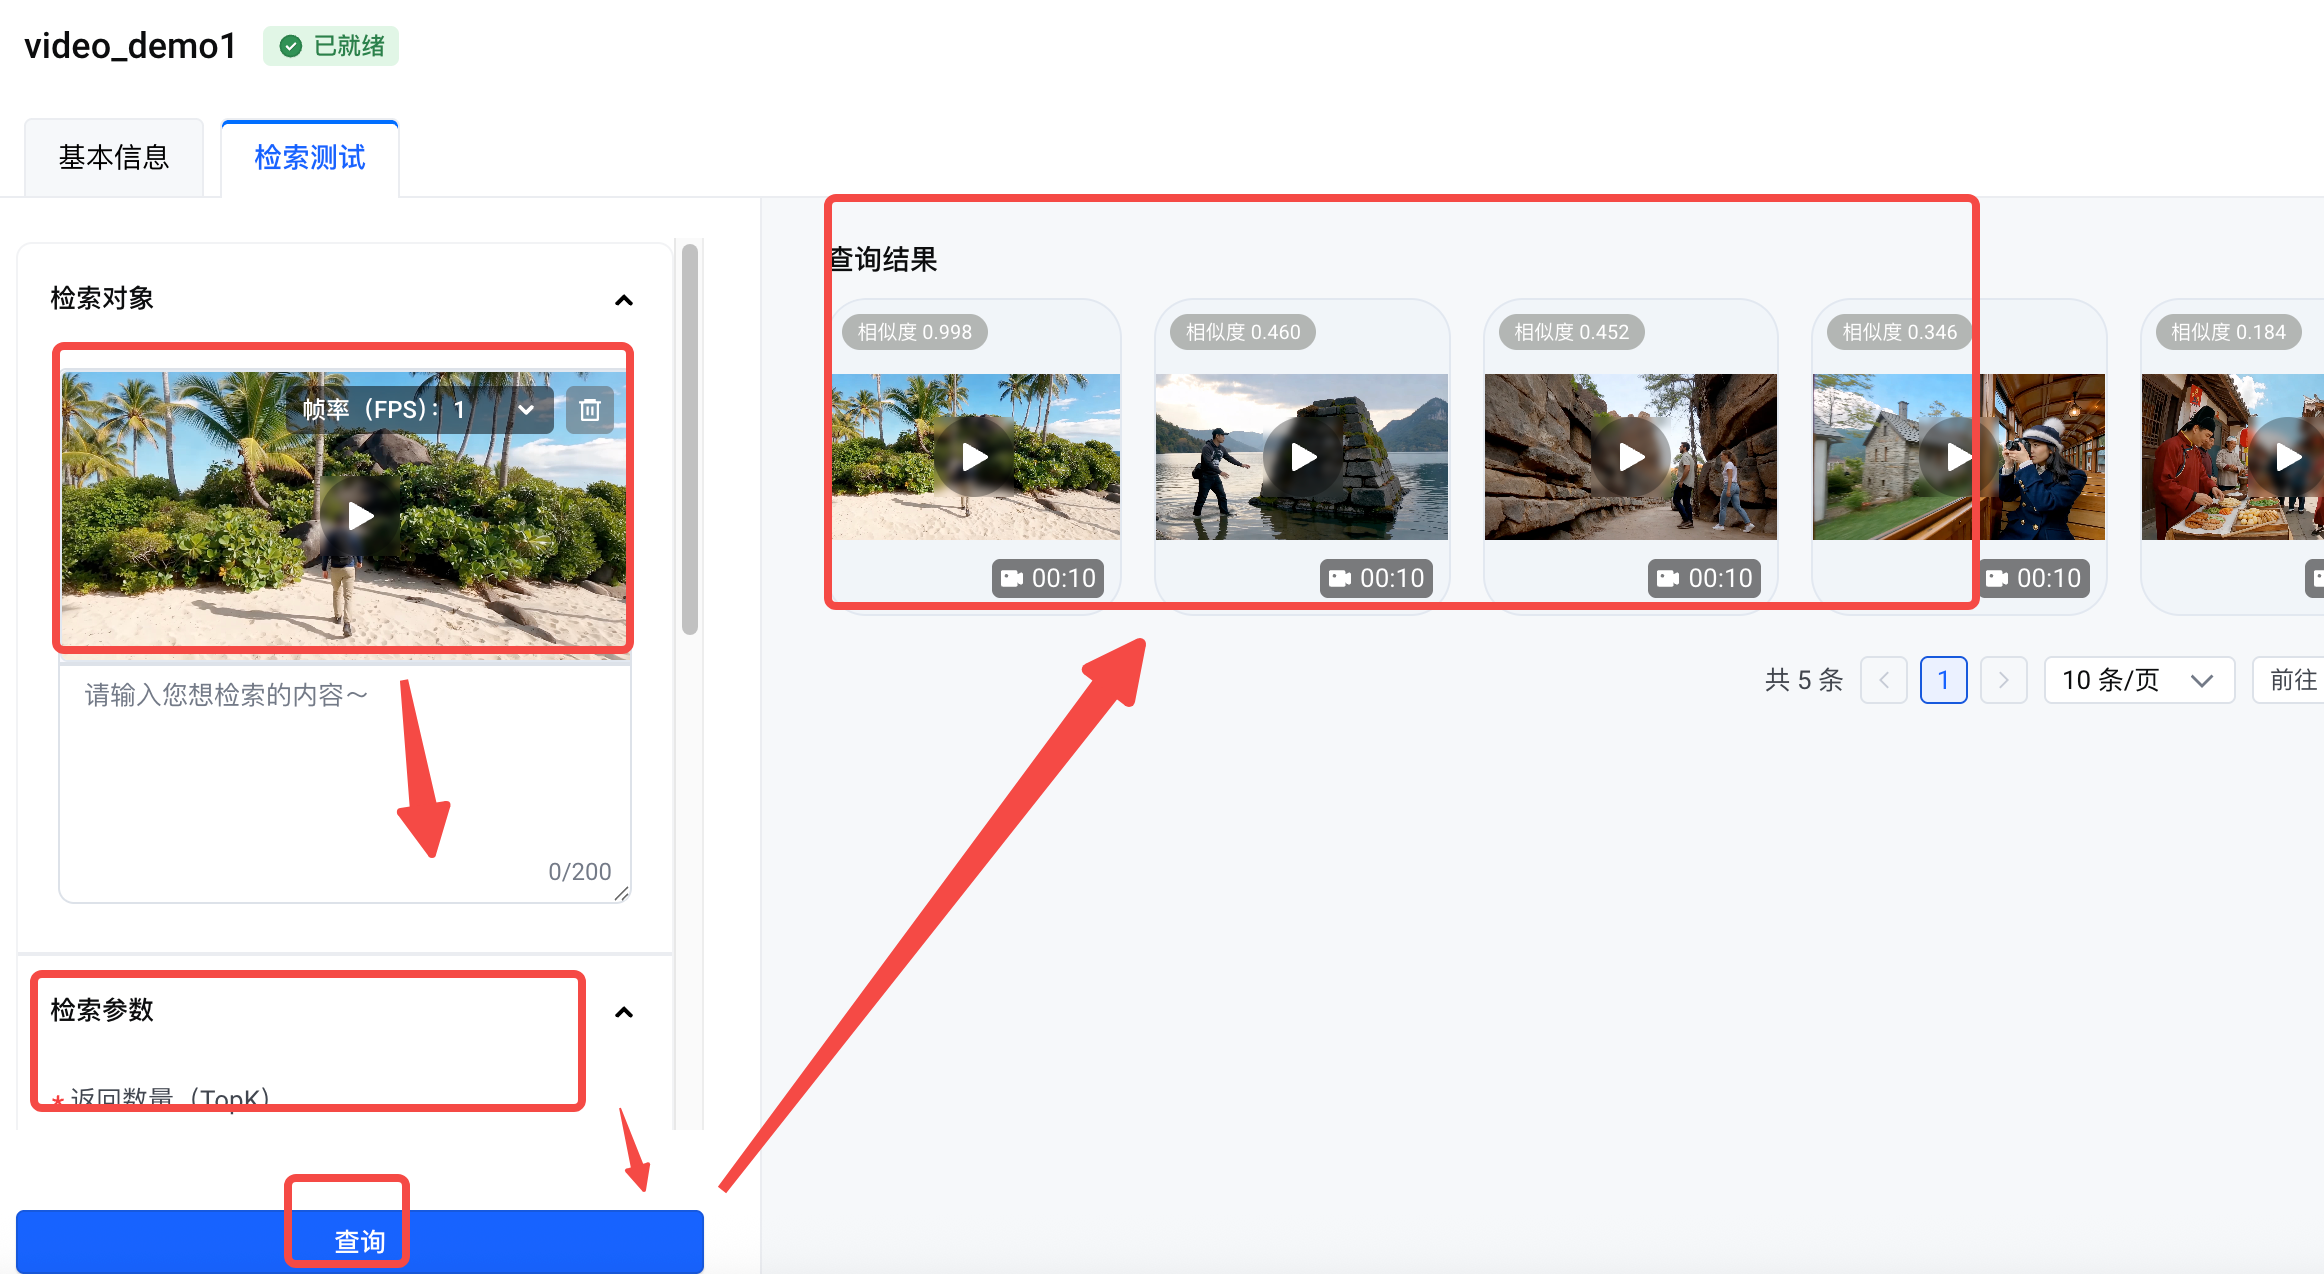Viewport: 2324px width, 1274px height.
Task: Collapse the 检索对象 section
Action: coord(624,300)
